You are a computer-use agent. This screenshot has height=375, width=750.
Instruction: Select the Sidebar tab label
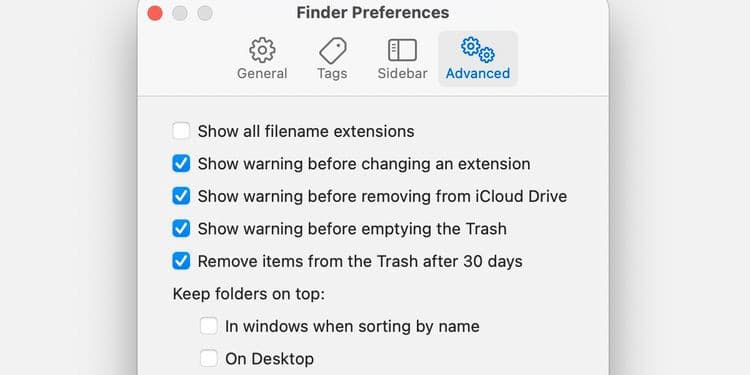402,74
